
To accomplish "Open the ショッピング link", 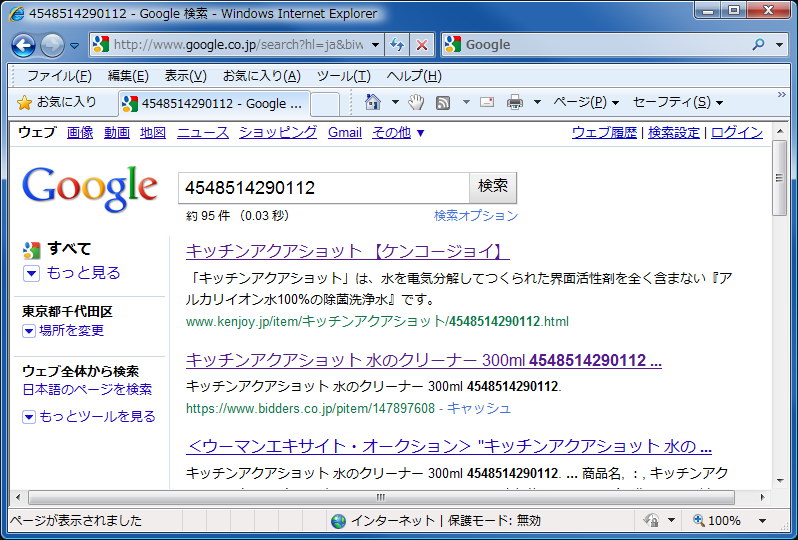I will (278, 133).
